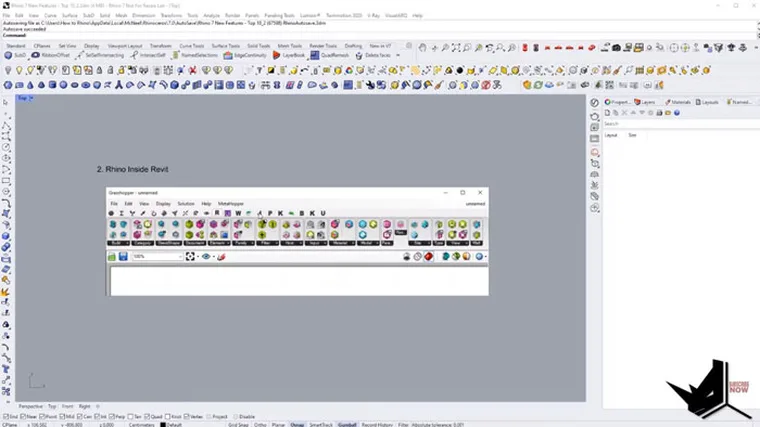Click the red X delete icon in toolbar
Image resolution: width=760 pixels, height=427 pixels.
pos(192,71)
